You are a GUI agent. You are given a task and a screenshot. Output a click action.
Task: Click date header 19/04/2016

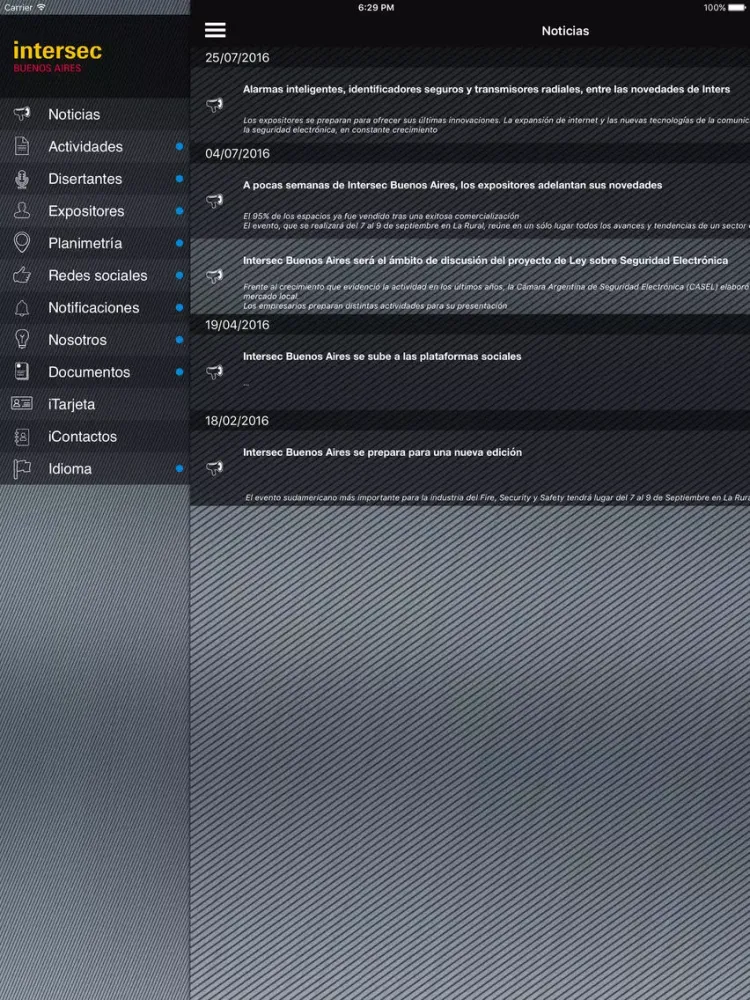pyautogui.click(x=237, y=325)
